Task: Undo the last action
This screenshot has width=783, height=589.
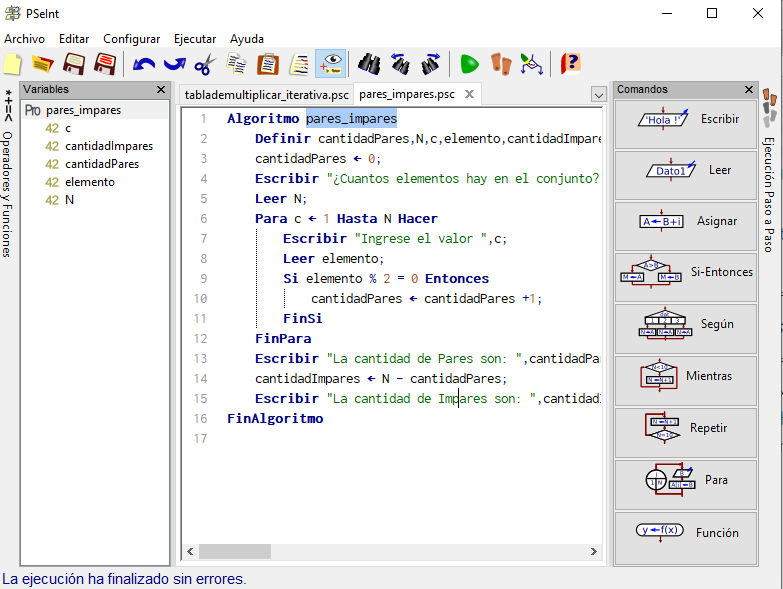Action: point(144,64)
